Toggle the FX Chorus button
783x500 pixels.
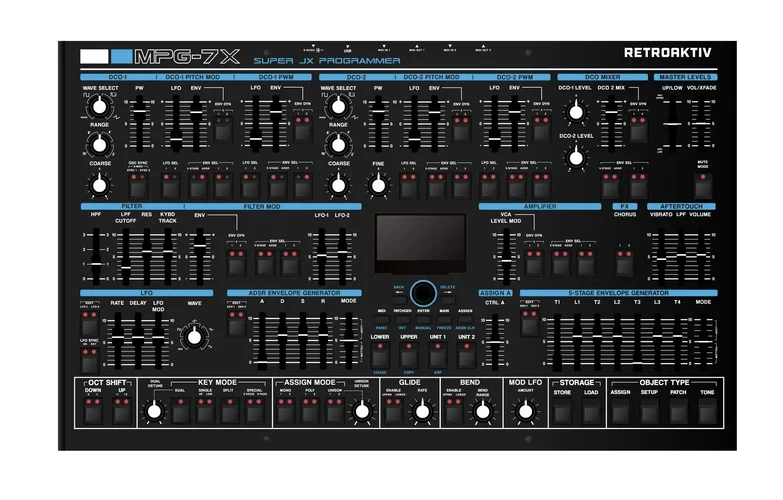click(x=624, y=262)
